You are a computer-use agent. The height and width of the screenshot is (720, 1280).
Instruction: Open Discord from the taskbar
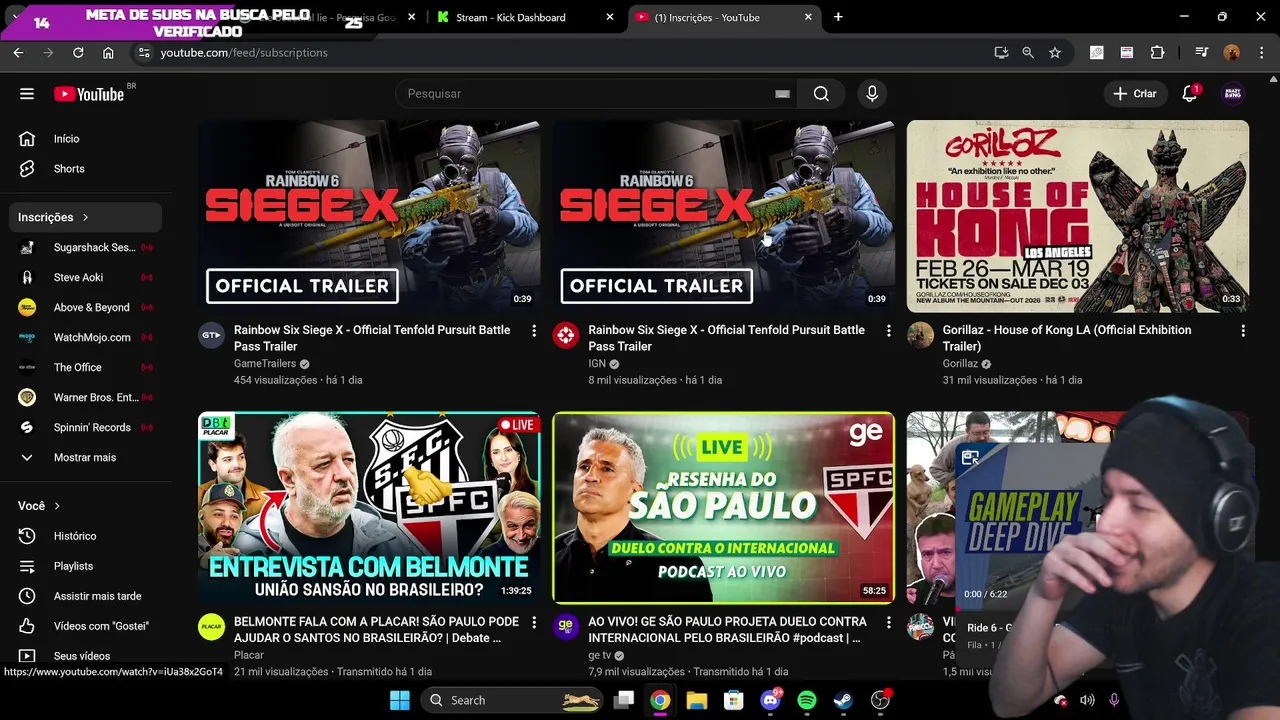coord(770,700)
